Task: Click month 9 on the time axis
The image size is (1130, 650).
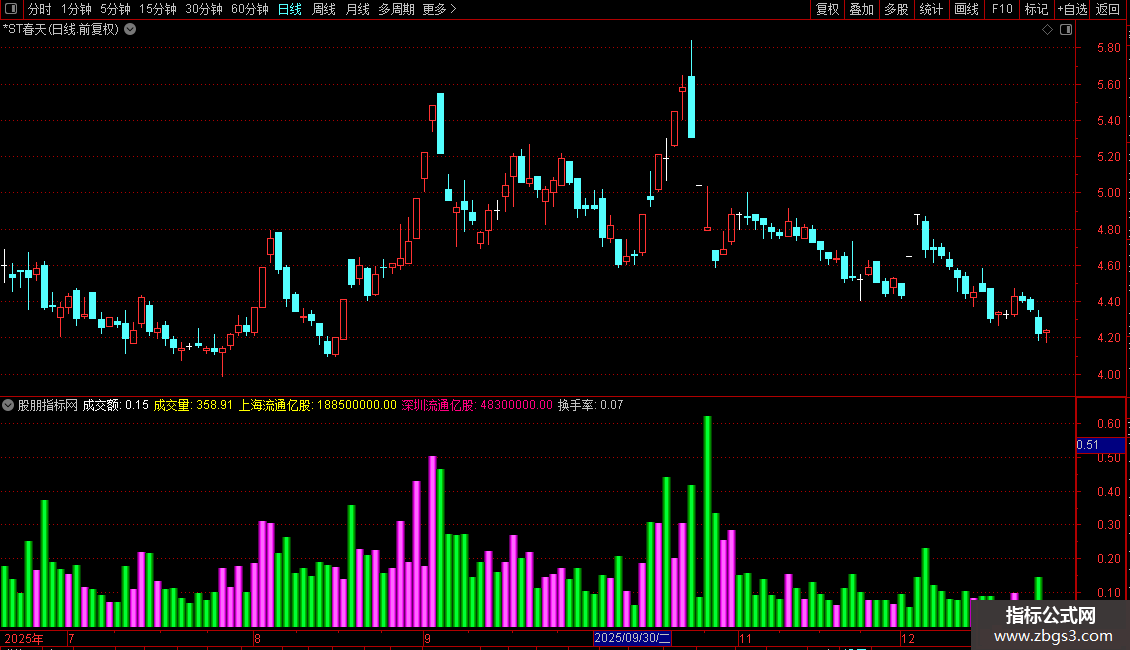Action: [x=427, y=638]
